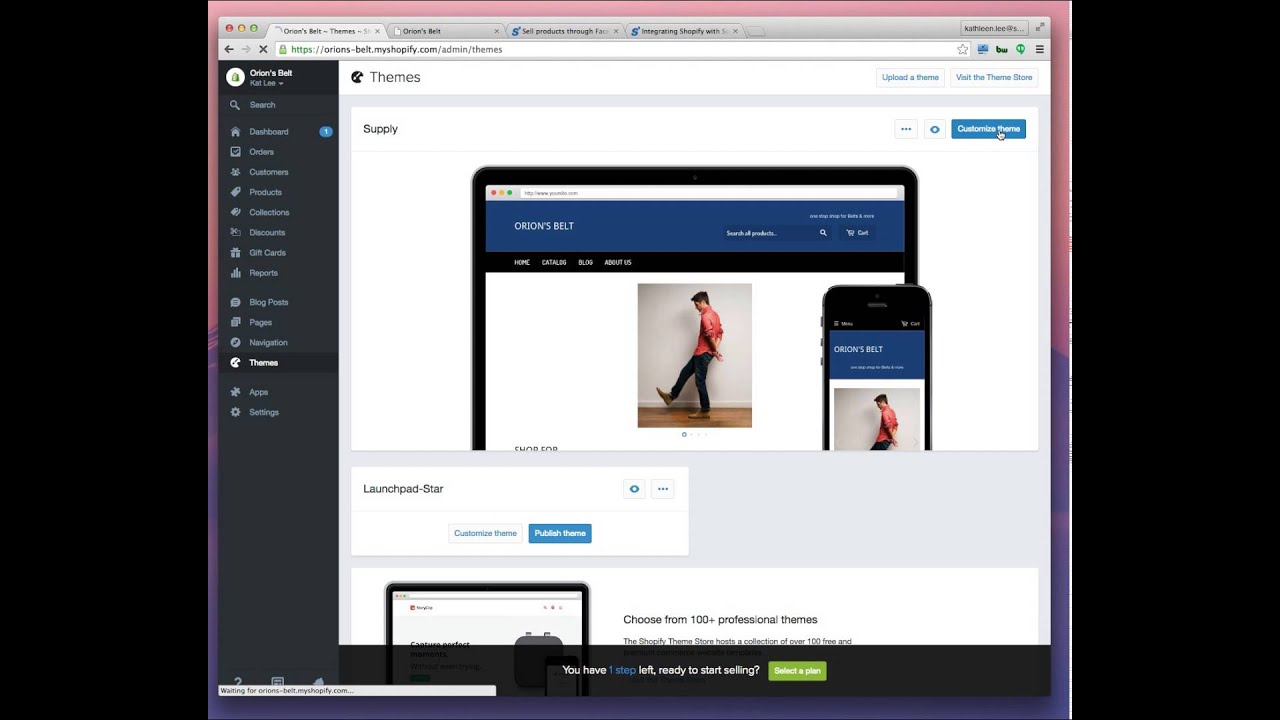Open the Kat Lee account dropdown
Image resolution: width=1280 pixels, height=720 pixels.
266,83
